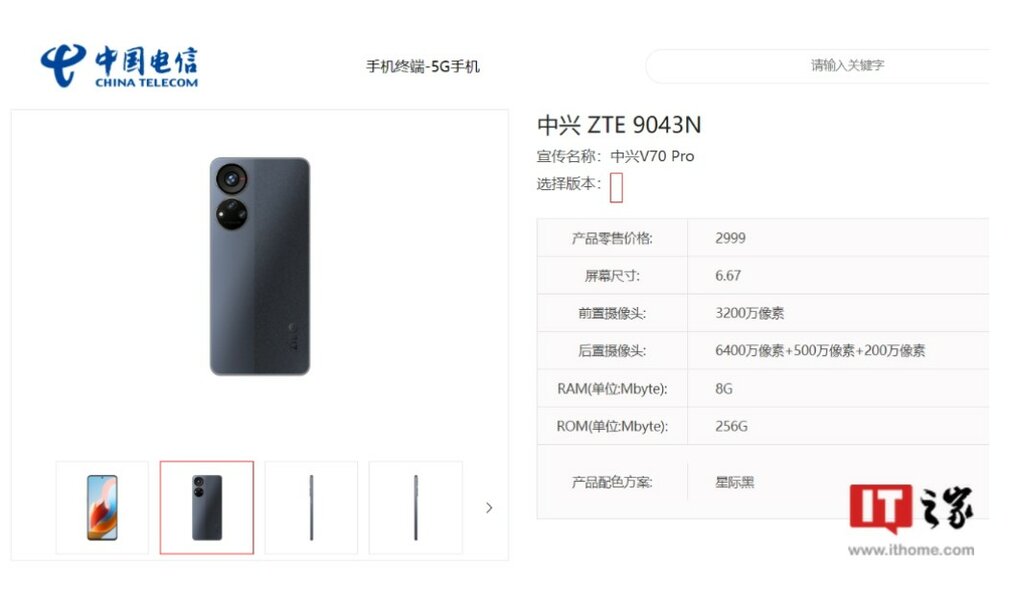Click the 后置摄像头 specification value
1024x614 pixels.
(x=820, y=351)
